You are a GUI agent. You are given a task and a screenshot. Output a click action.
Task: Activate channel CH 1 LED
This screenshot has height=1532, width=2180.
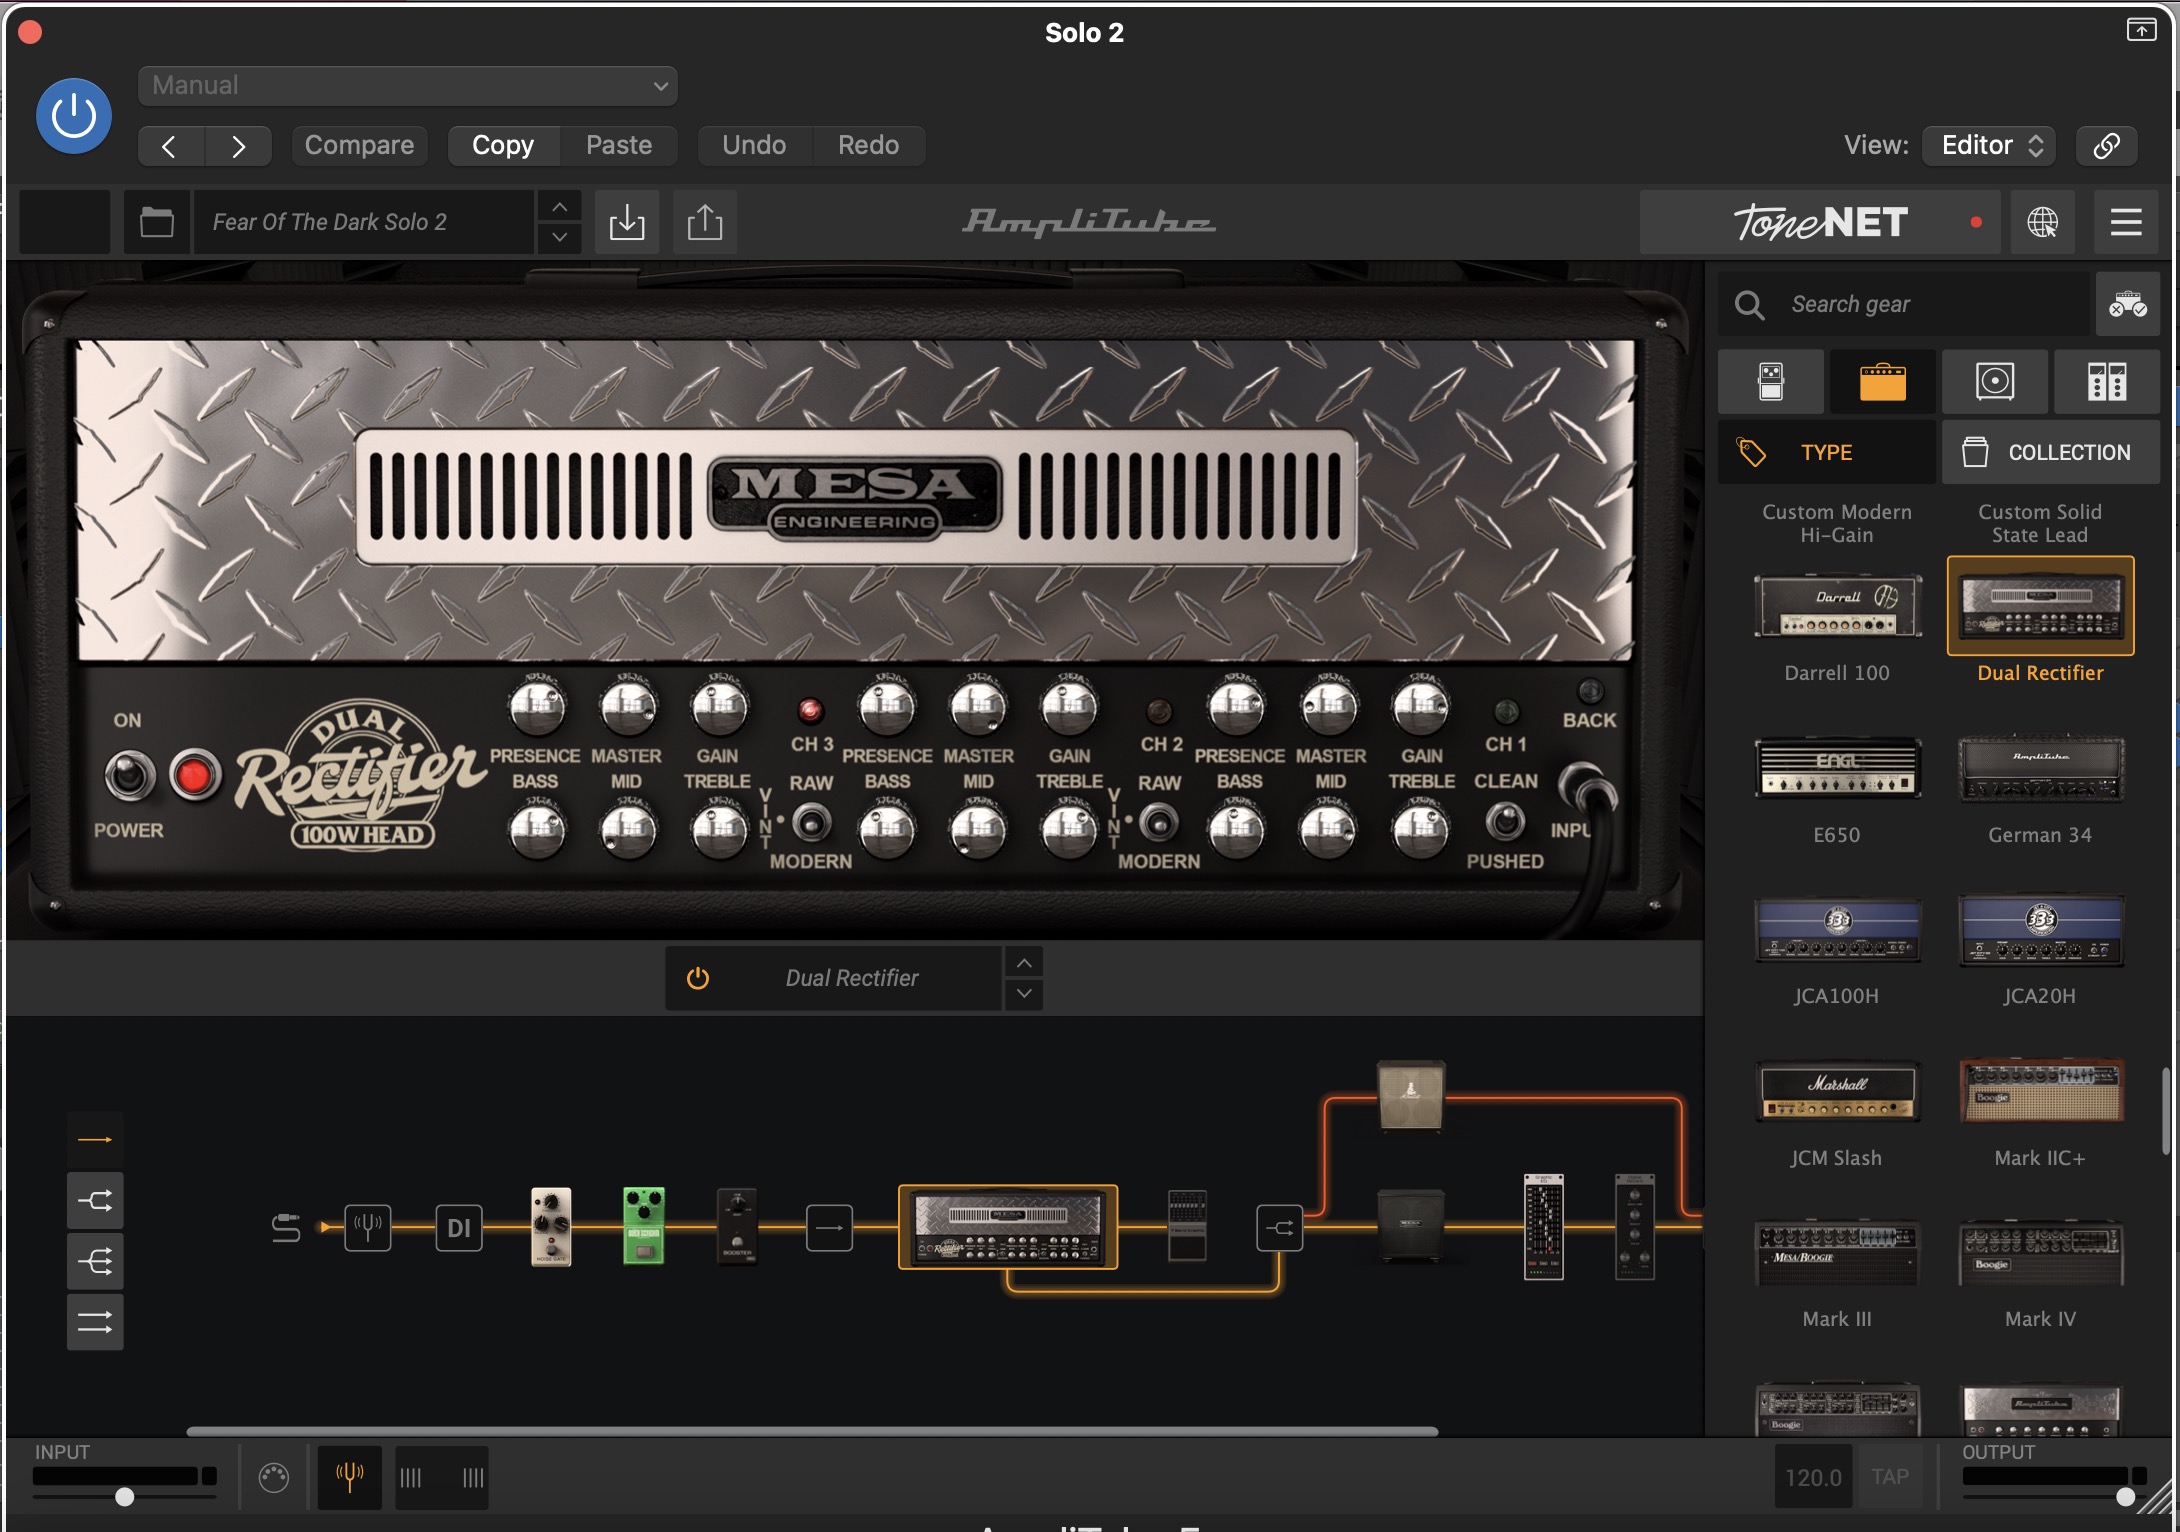pyautogui.click(x=1505, y=711)
